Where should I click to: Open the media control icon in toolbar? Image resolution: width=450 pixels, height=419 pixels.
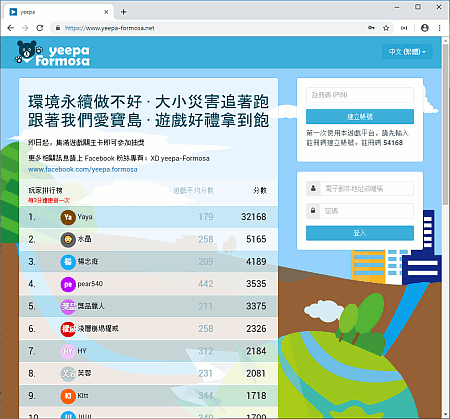[404, 28]
